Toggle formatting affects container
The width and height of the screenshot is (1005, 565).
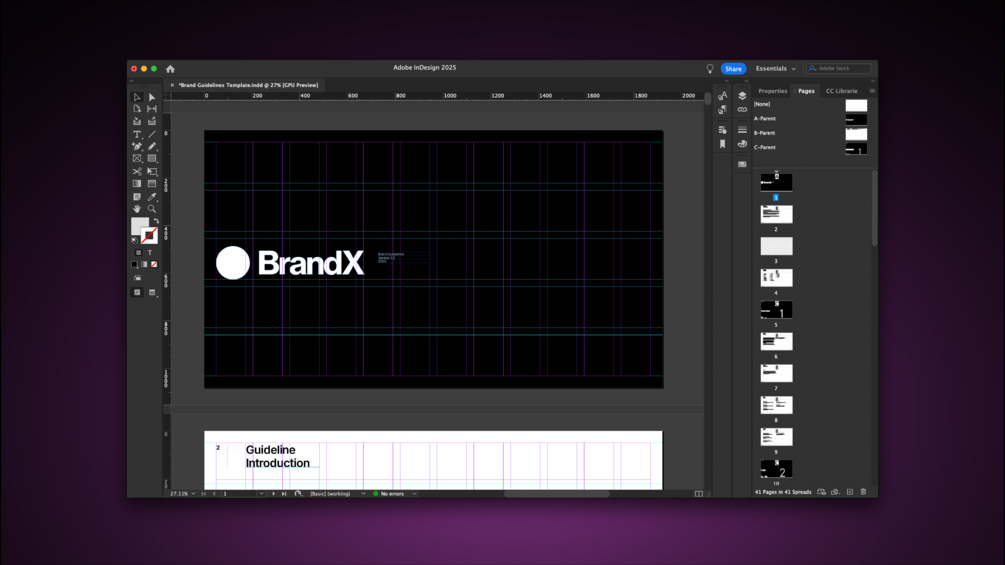click(138, 252)
